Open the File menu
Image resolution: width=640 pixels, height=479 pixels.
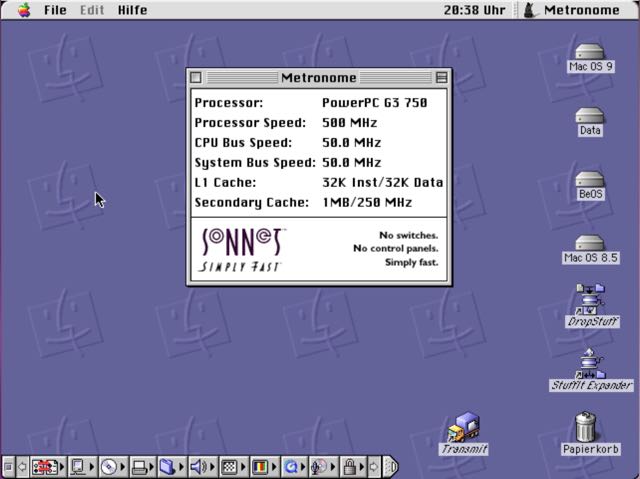pos(55,10)
